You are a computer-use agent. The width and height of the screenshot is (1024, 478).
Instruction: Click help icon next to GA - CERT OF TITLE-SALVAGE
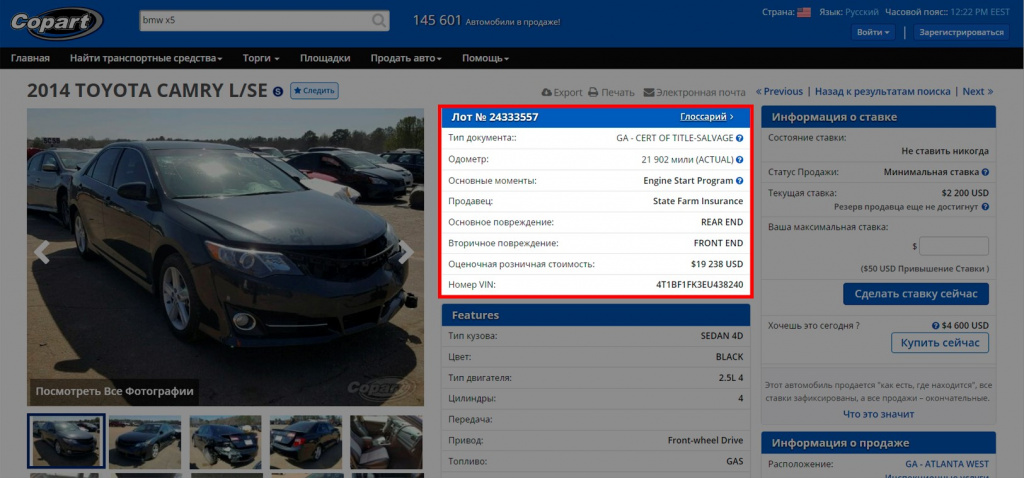tap(739, 138)
